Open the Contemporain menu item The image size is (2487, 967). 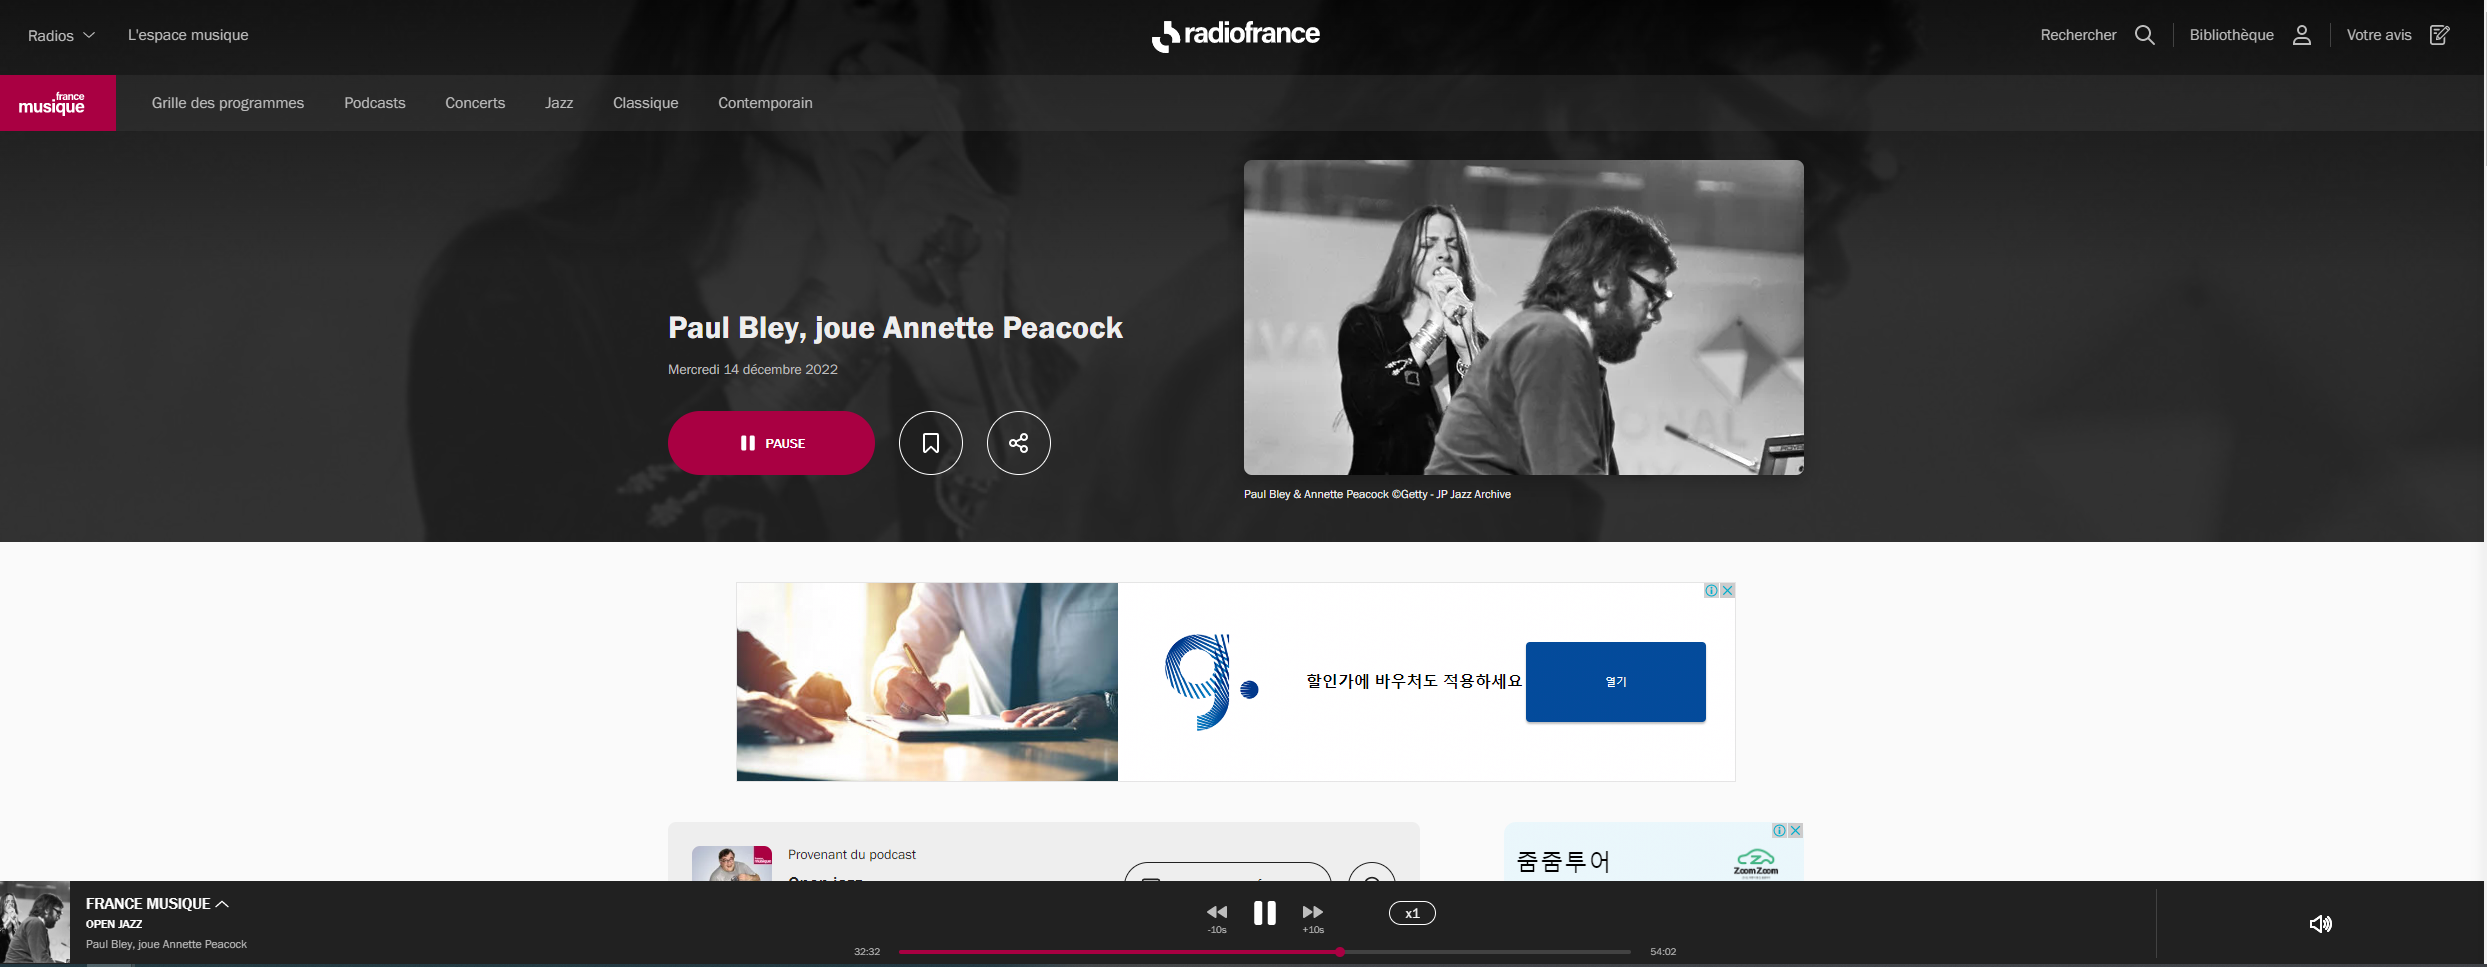(765, 103)
